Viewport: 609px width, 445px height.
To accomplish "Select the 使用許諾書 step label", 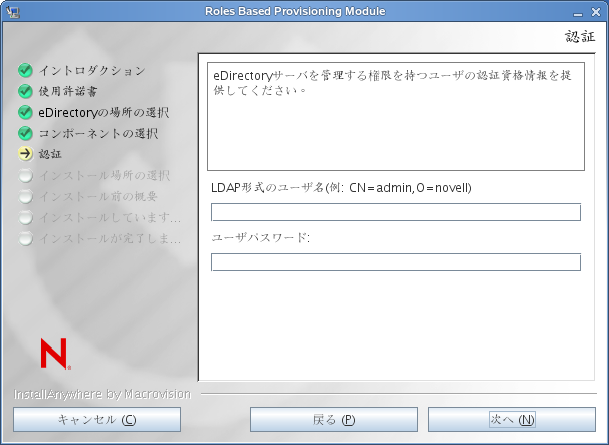I will point(68,91).
